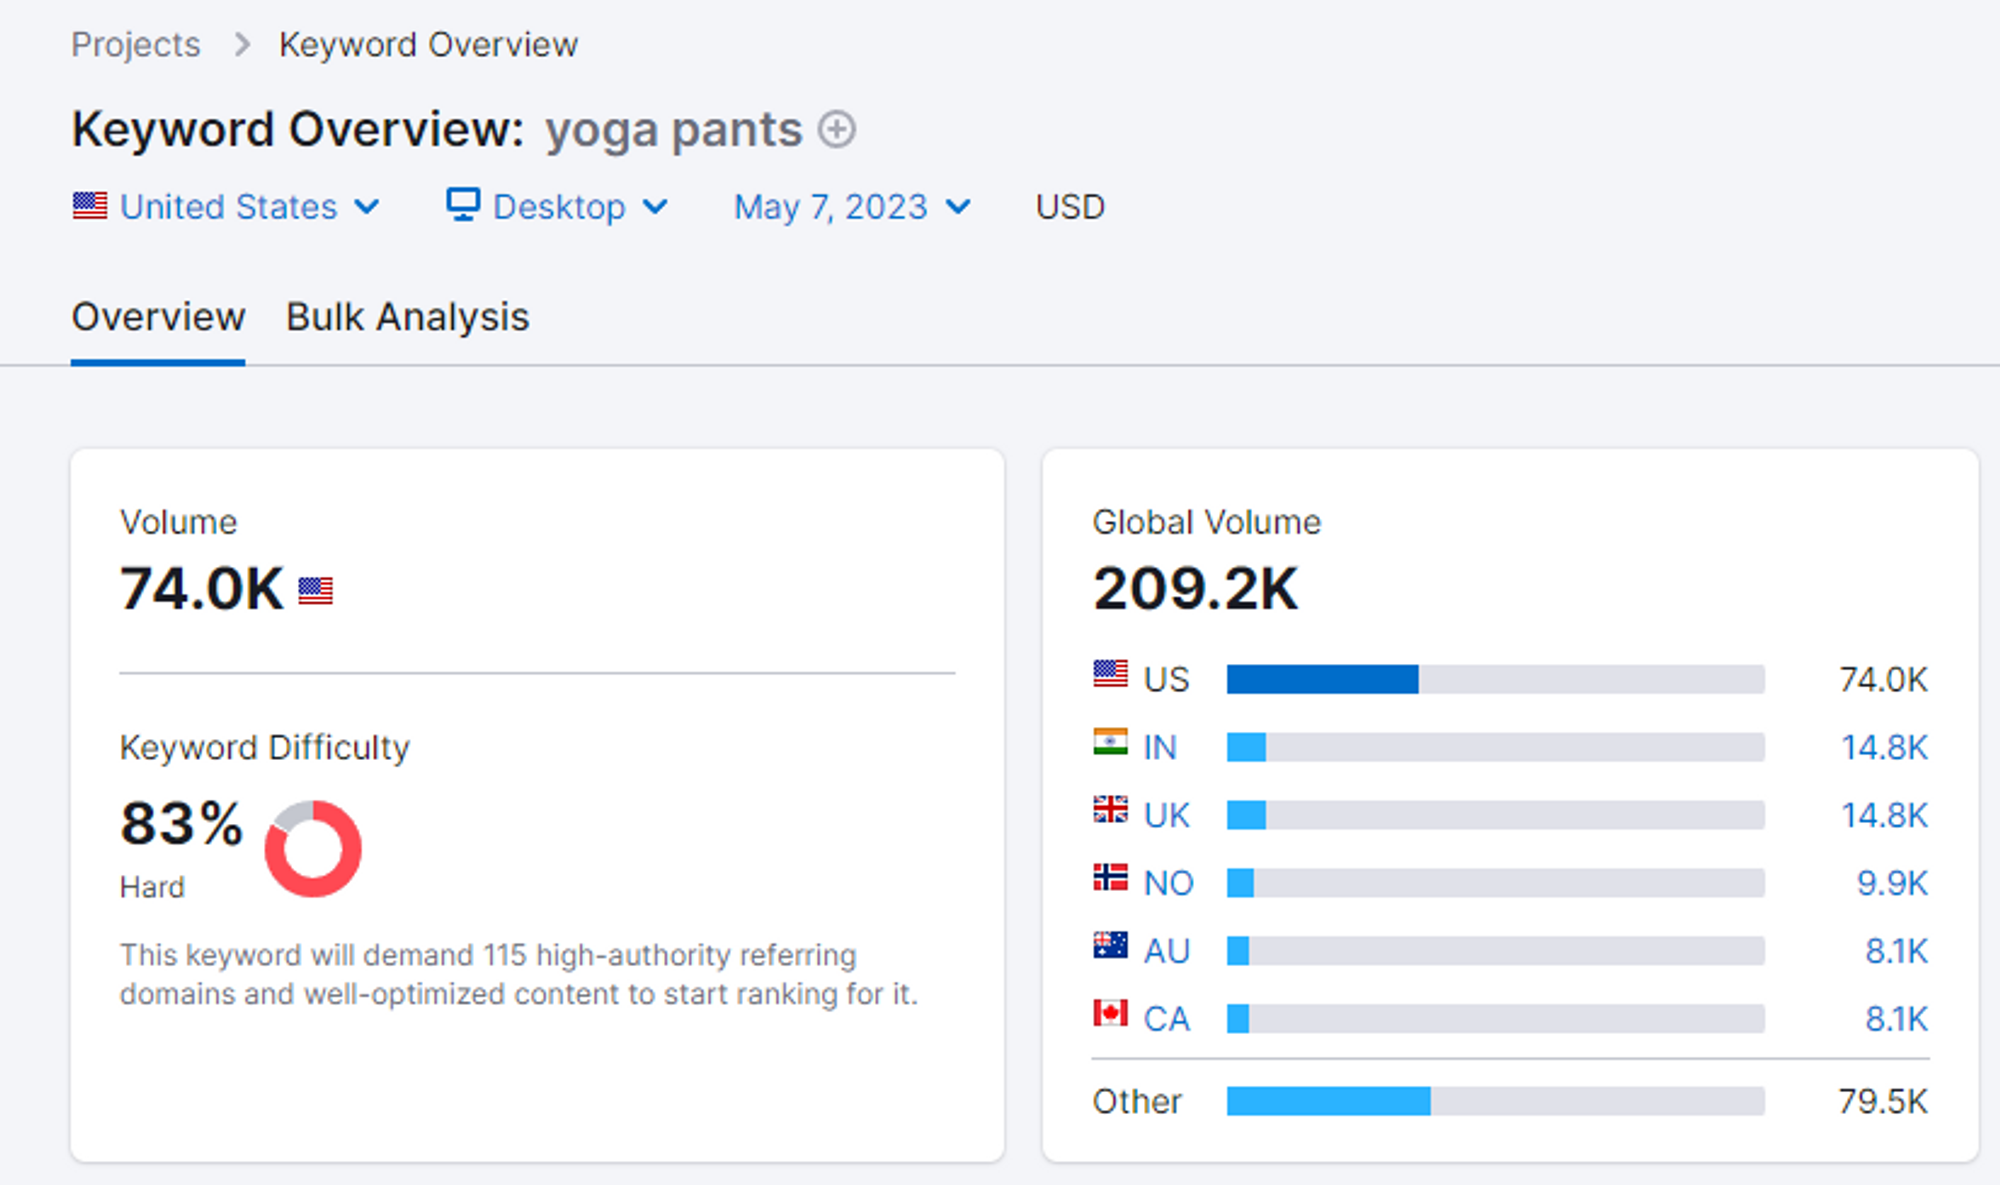Select the Overview tab
This screenshot has height=1185, width=2000.
(x=158, y=317)
